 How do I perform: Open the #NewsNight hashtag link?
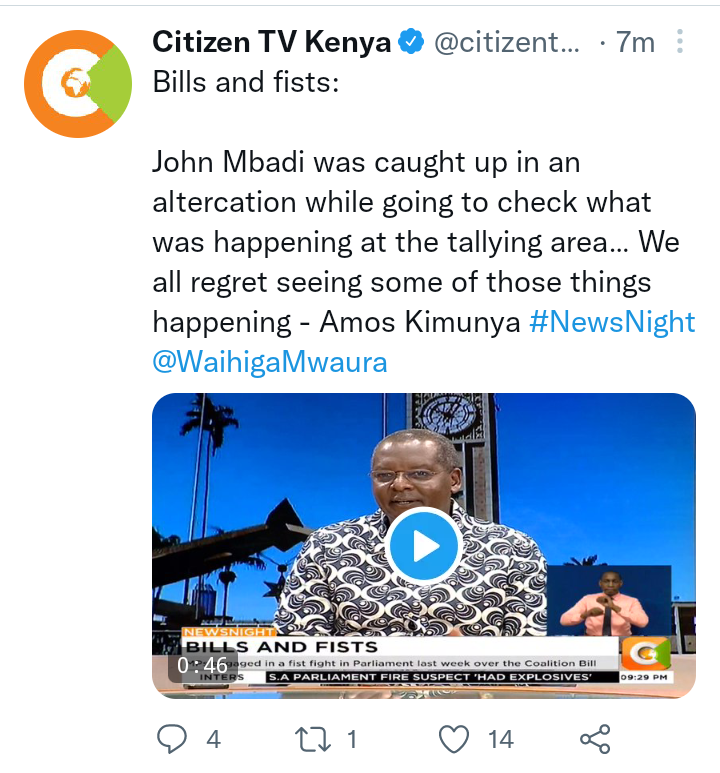pyautogui.click(x=612, y=322)
